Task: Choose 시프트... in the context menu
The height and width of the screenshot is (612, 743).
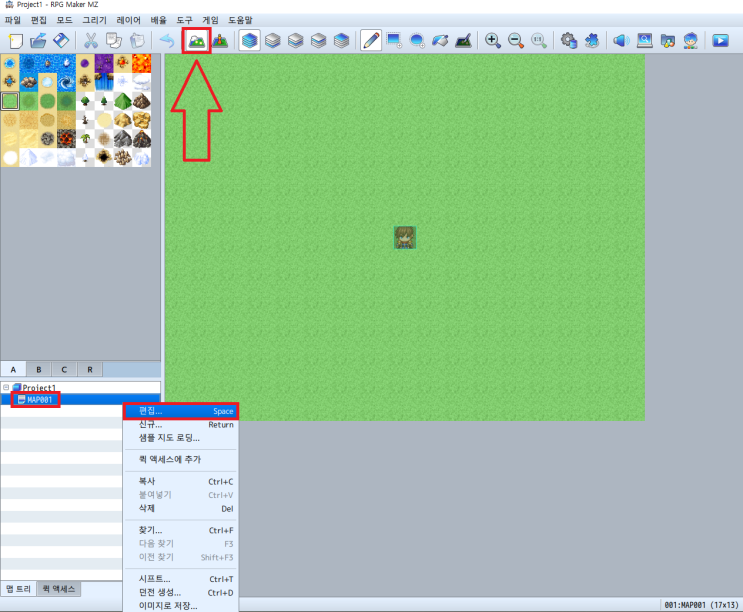Action: [x=181, y=579]
